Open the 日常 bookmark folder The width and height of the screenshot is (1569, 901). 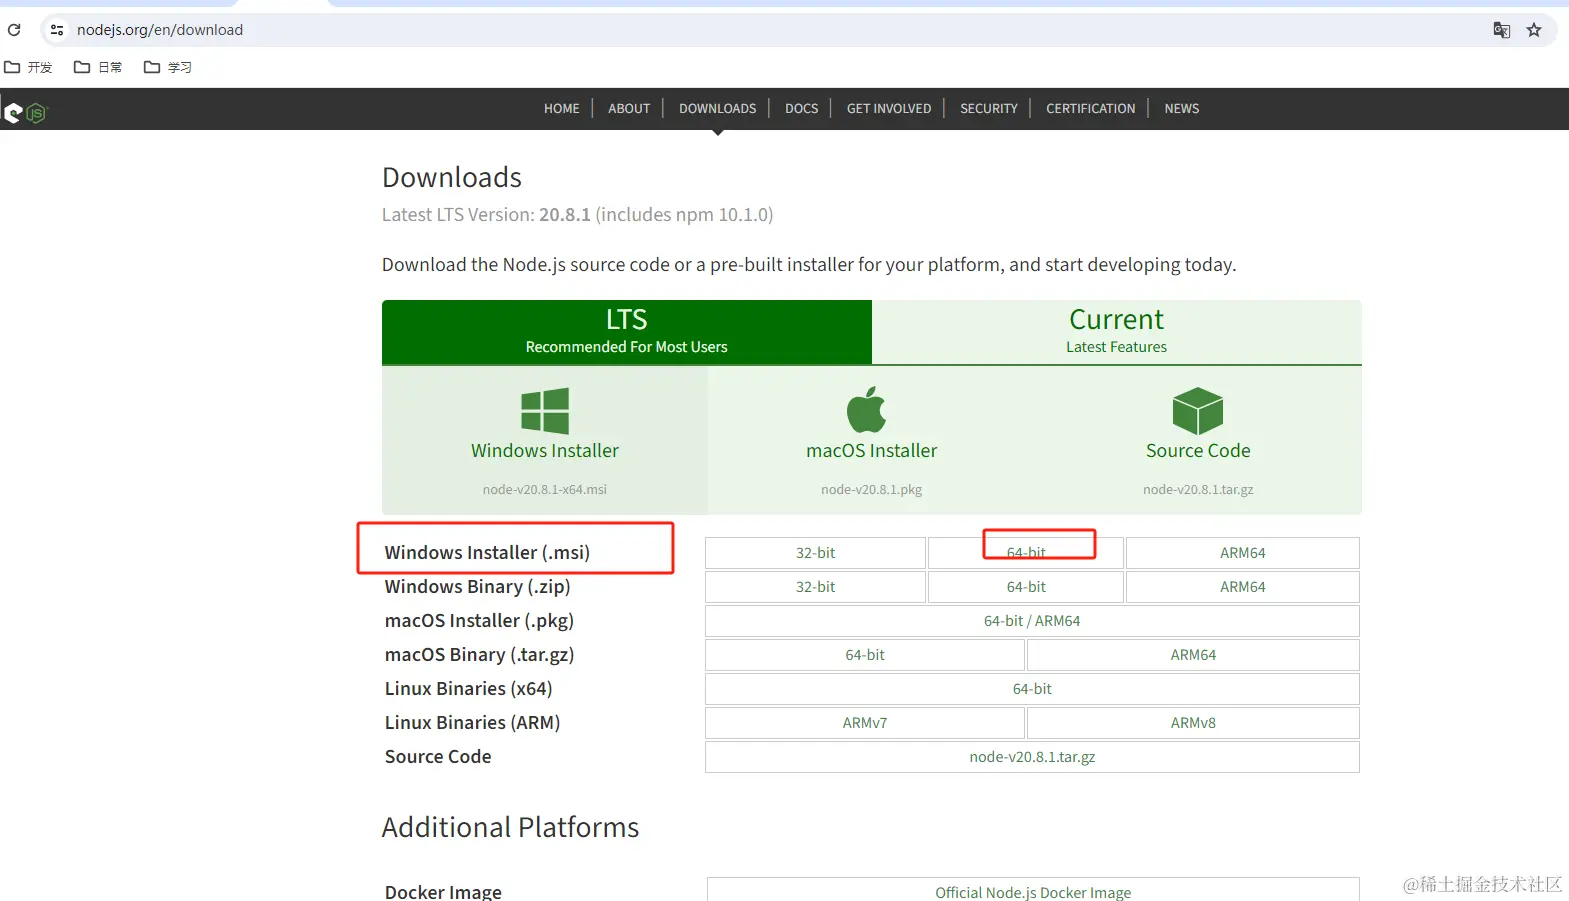click(98, 67)
